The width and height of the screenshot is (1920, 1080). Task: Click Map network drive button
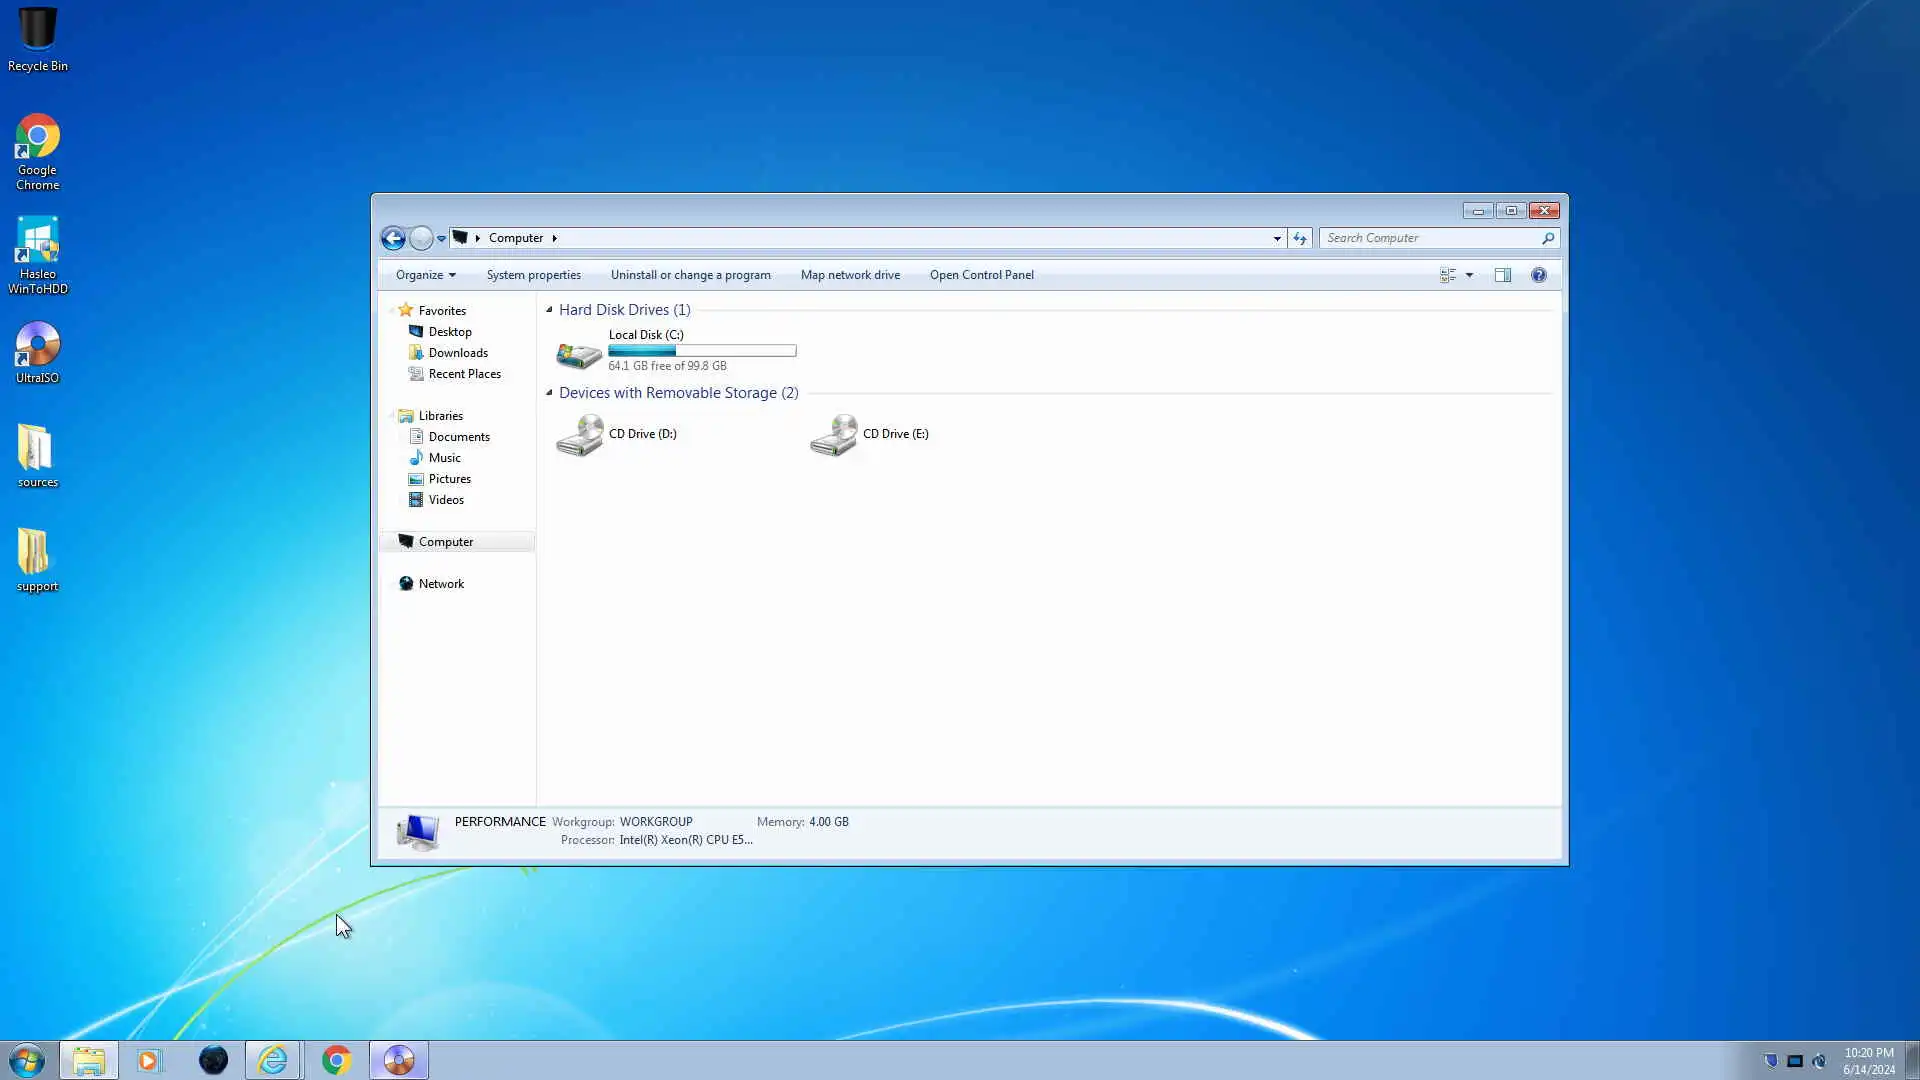tap(850, 275)
